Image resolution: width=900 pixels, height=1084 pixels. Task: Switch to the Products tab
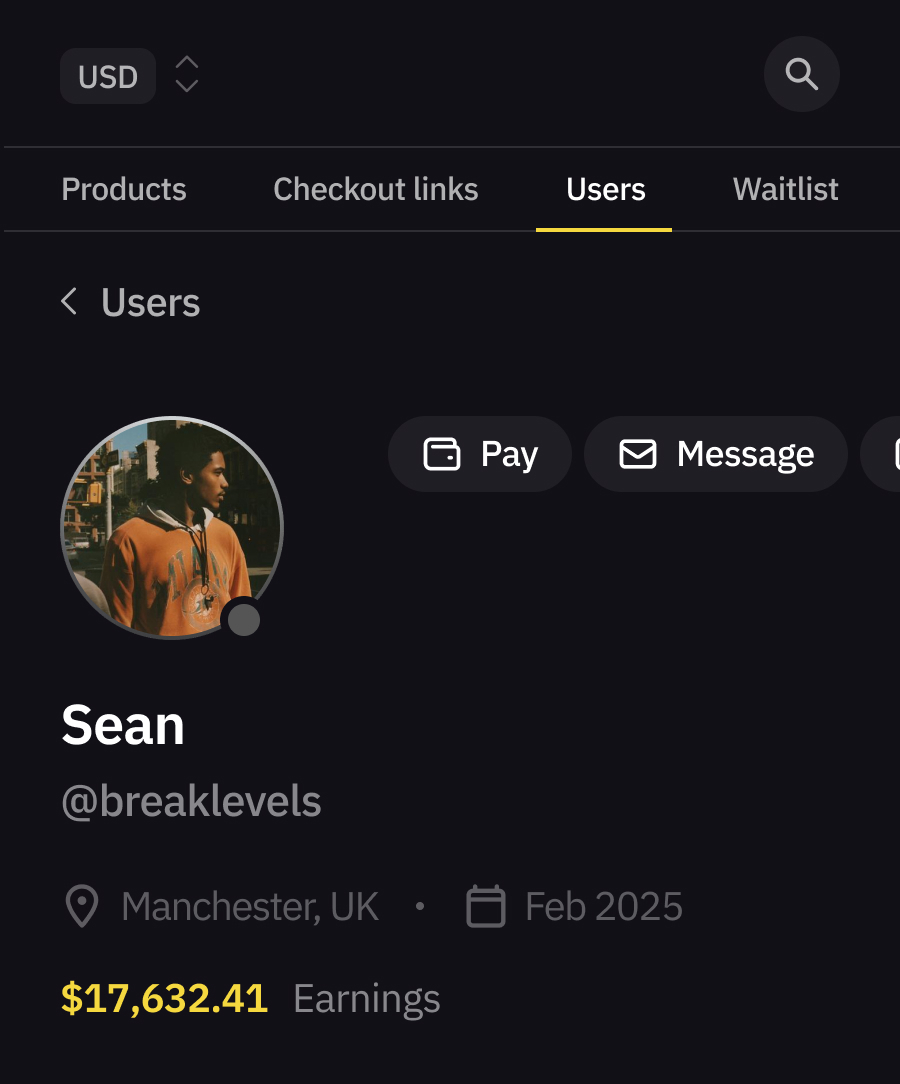[124, 189]
